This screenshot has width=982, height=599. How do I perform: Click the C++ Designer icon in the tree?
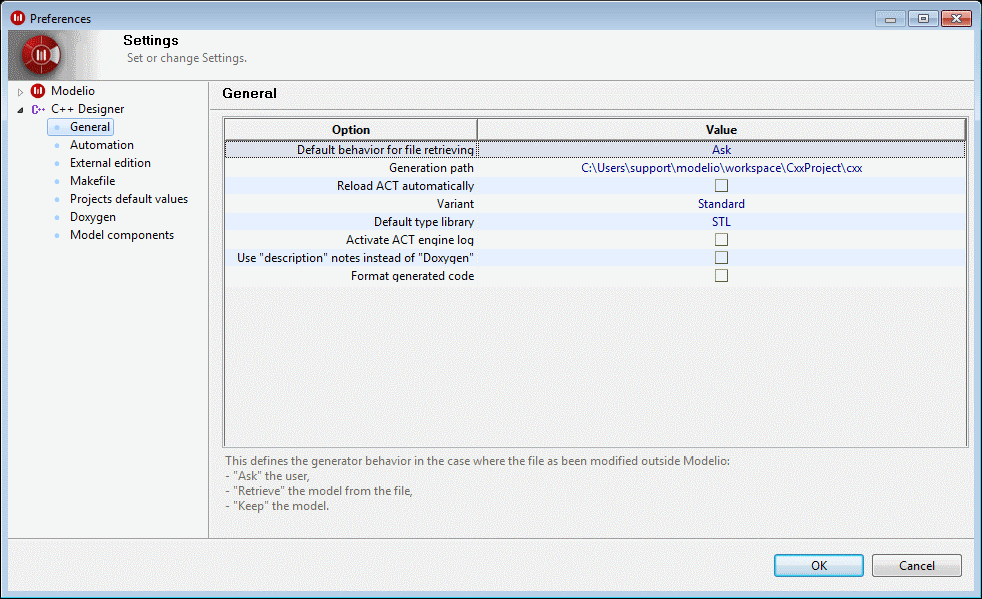(x=38, y=109)
